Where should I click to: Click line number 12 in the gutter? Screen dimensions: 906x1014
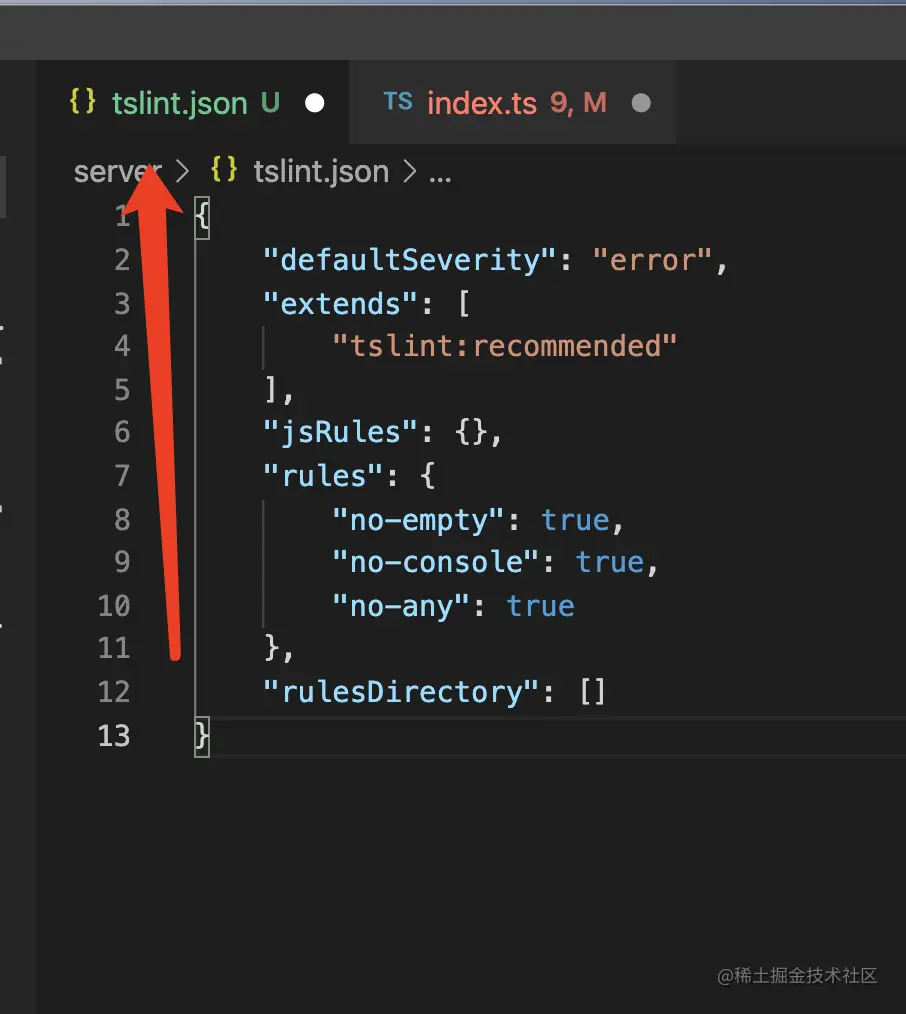click(114, 692)
